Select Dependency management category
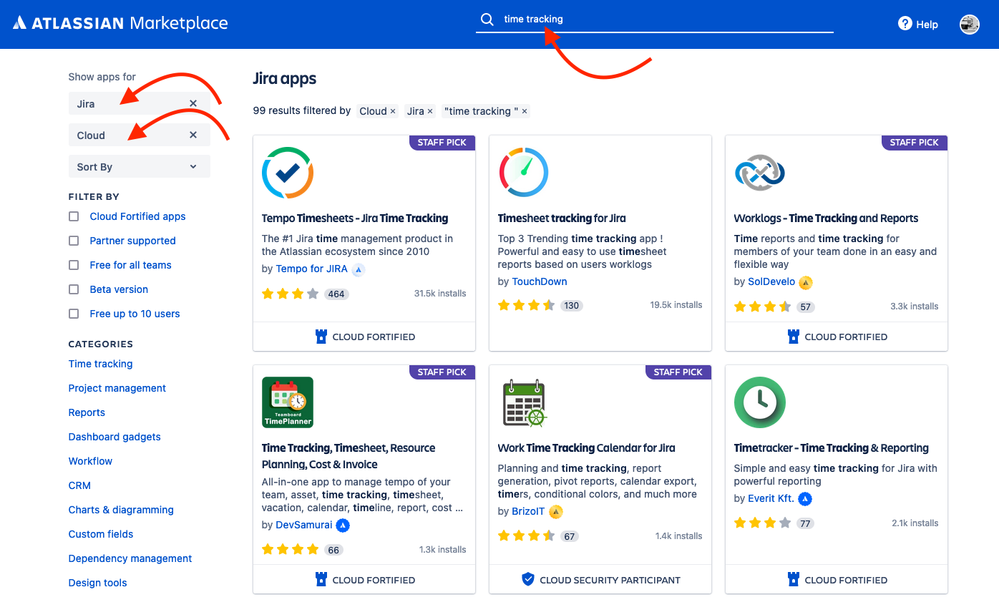 (x=130, y=558)
